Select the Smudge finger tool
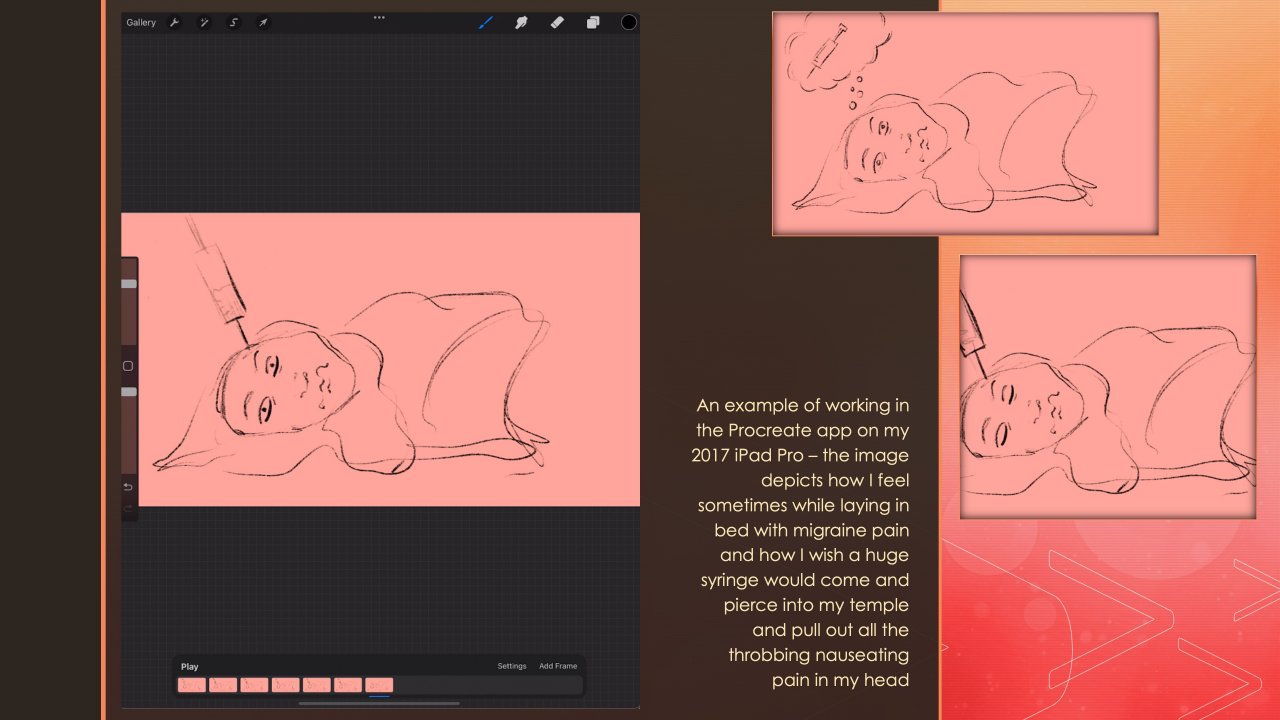This screenshot has width=1280, height=720. [521, 22]
